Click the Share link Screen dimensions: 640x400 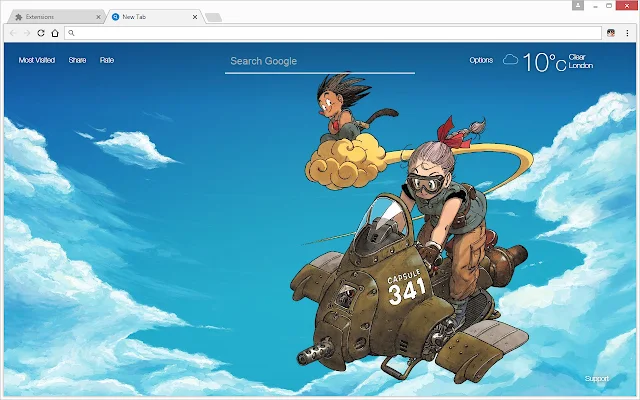tap(77, 60)
